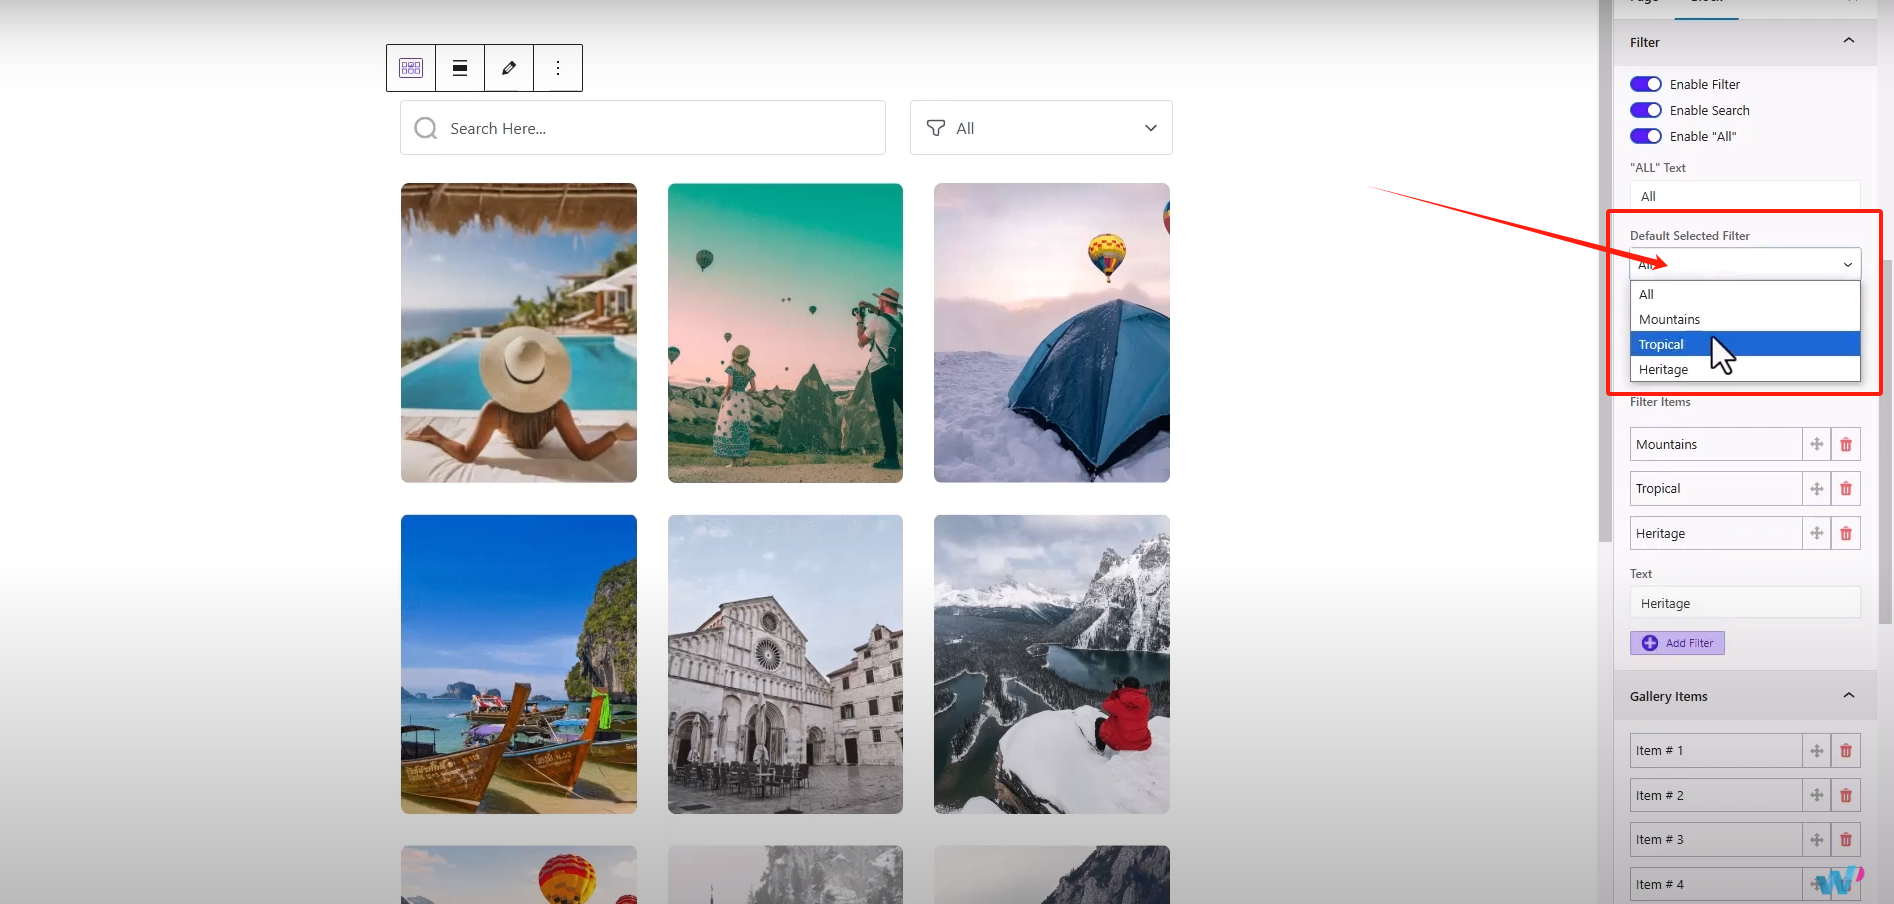Image resolution: width=1894 pixels, height=904 pixels.
Task: Click the move handle icon for Item # 1
Action: click(x=1816, y=750)
